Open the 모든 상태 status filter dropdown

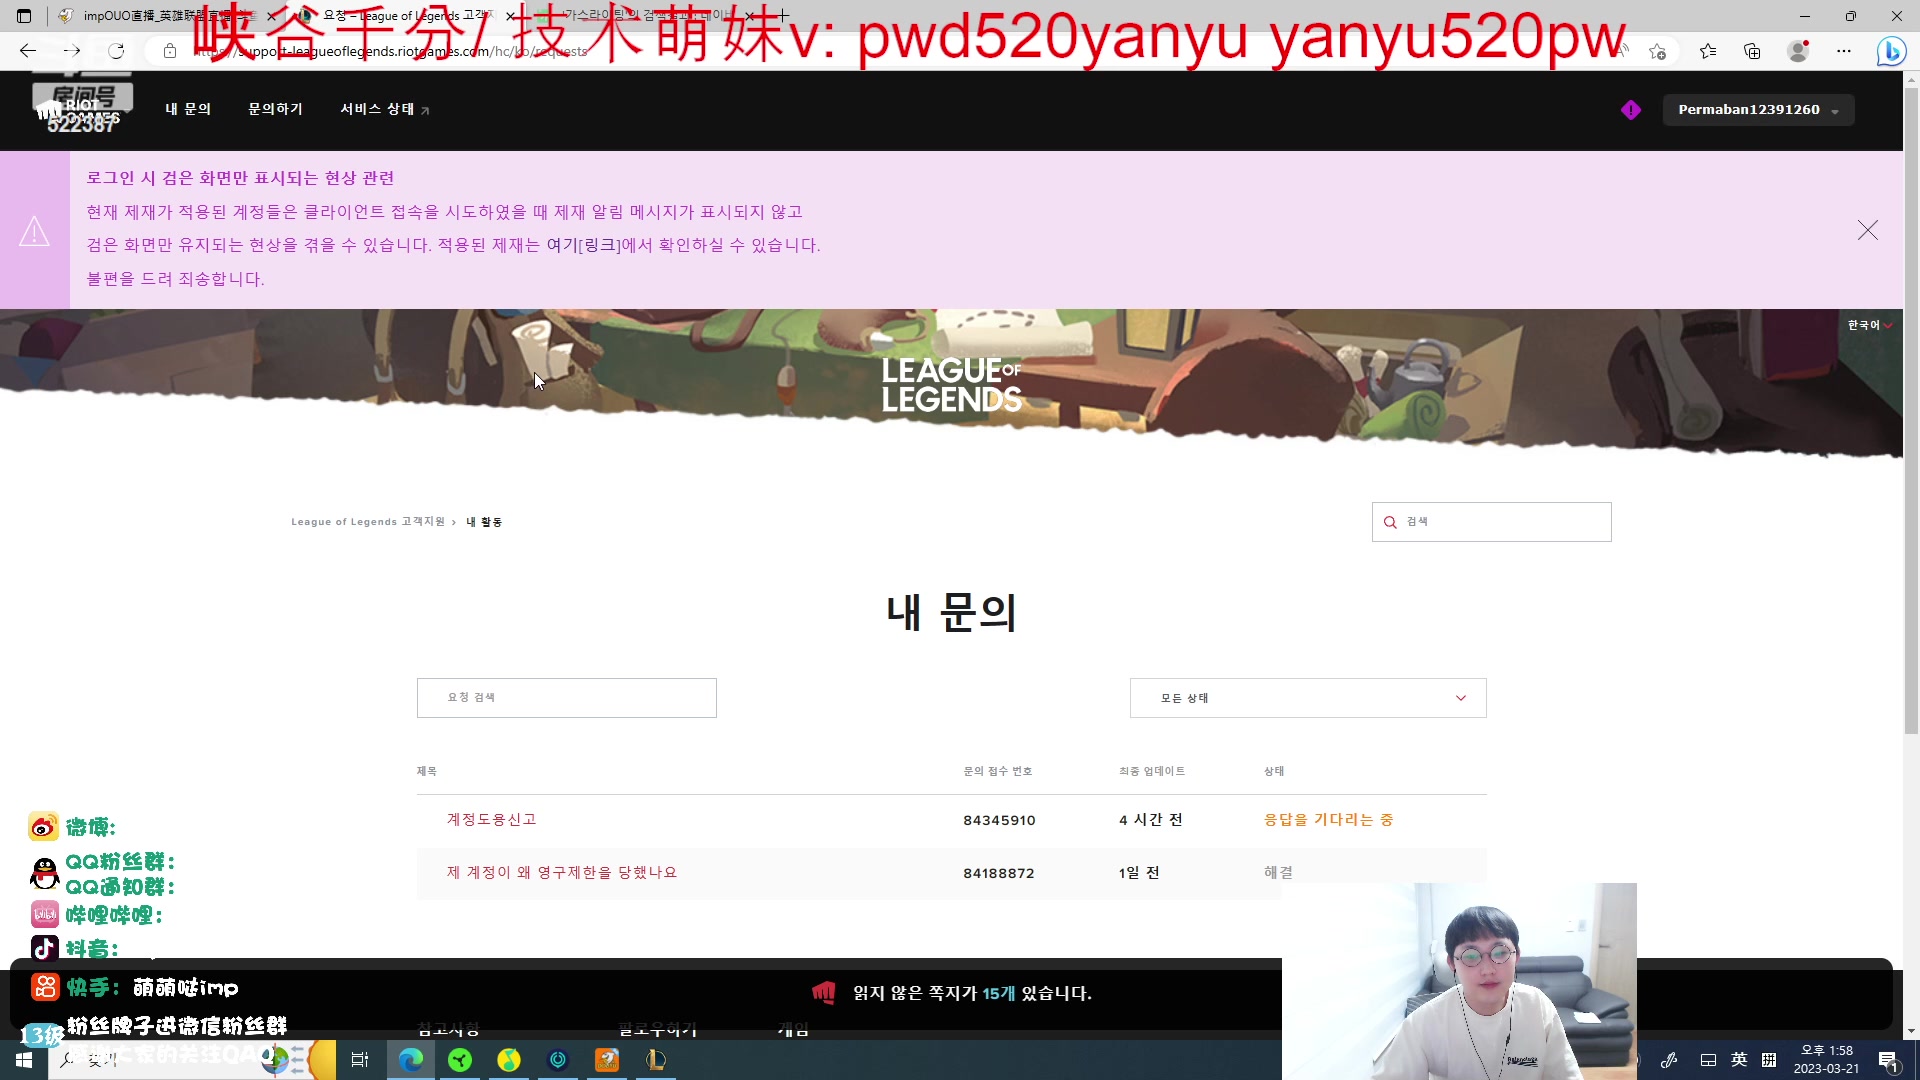tap(1307, 697)
